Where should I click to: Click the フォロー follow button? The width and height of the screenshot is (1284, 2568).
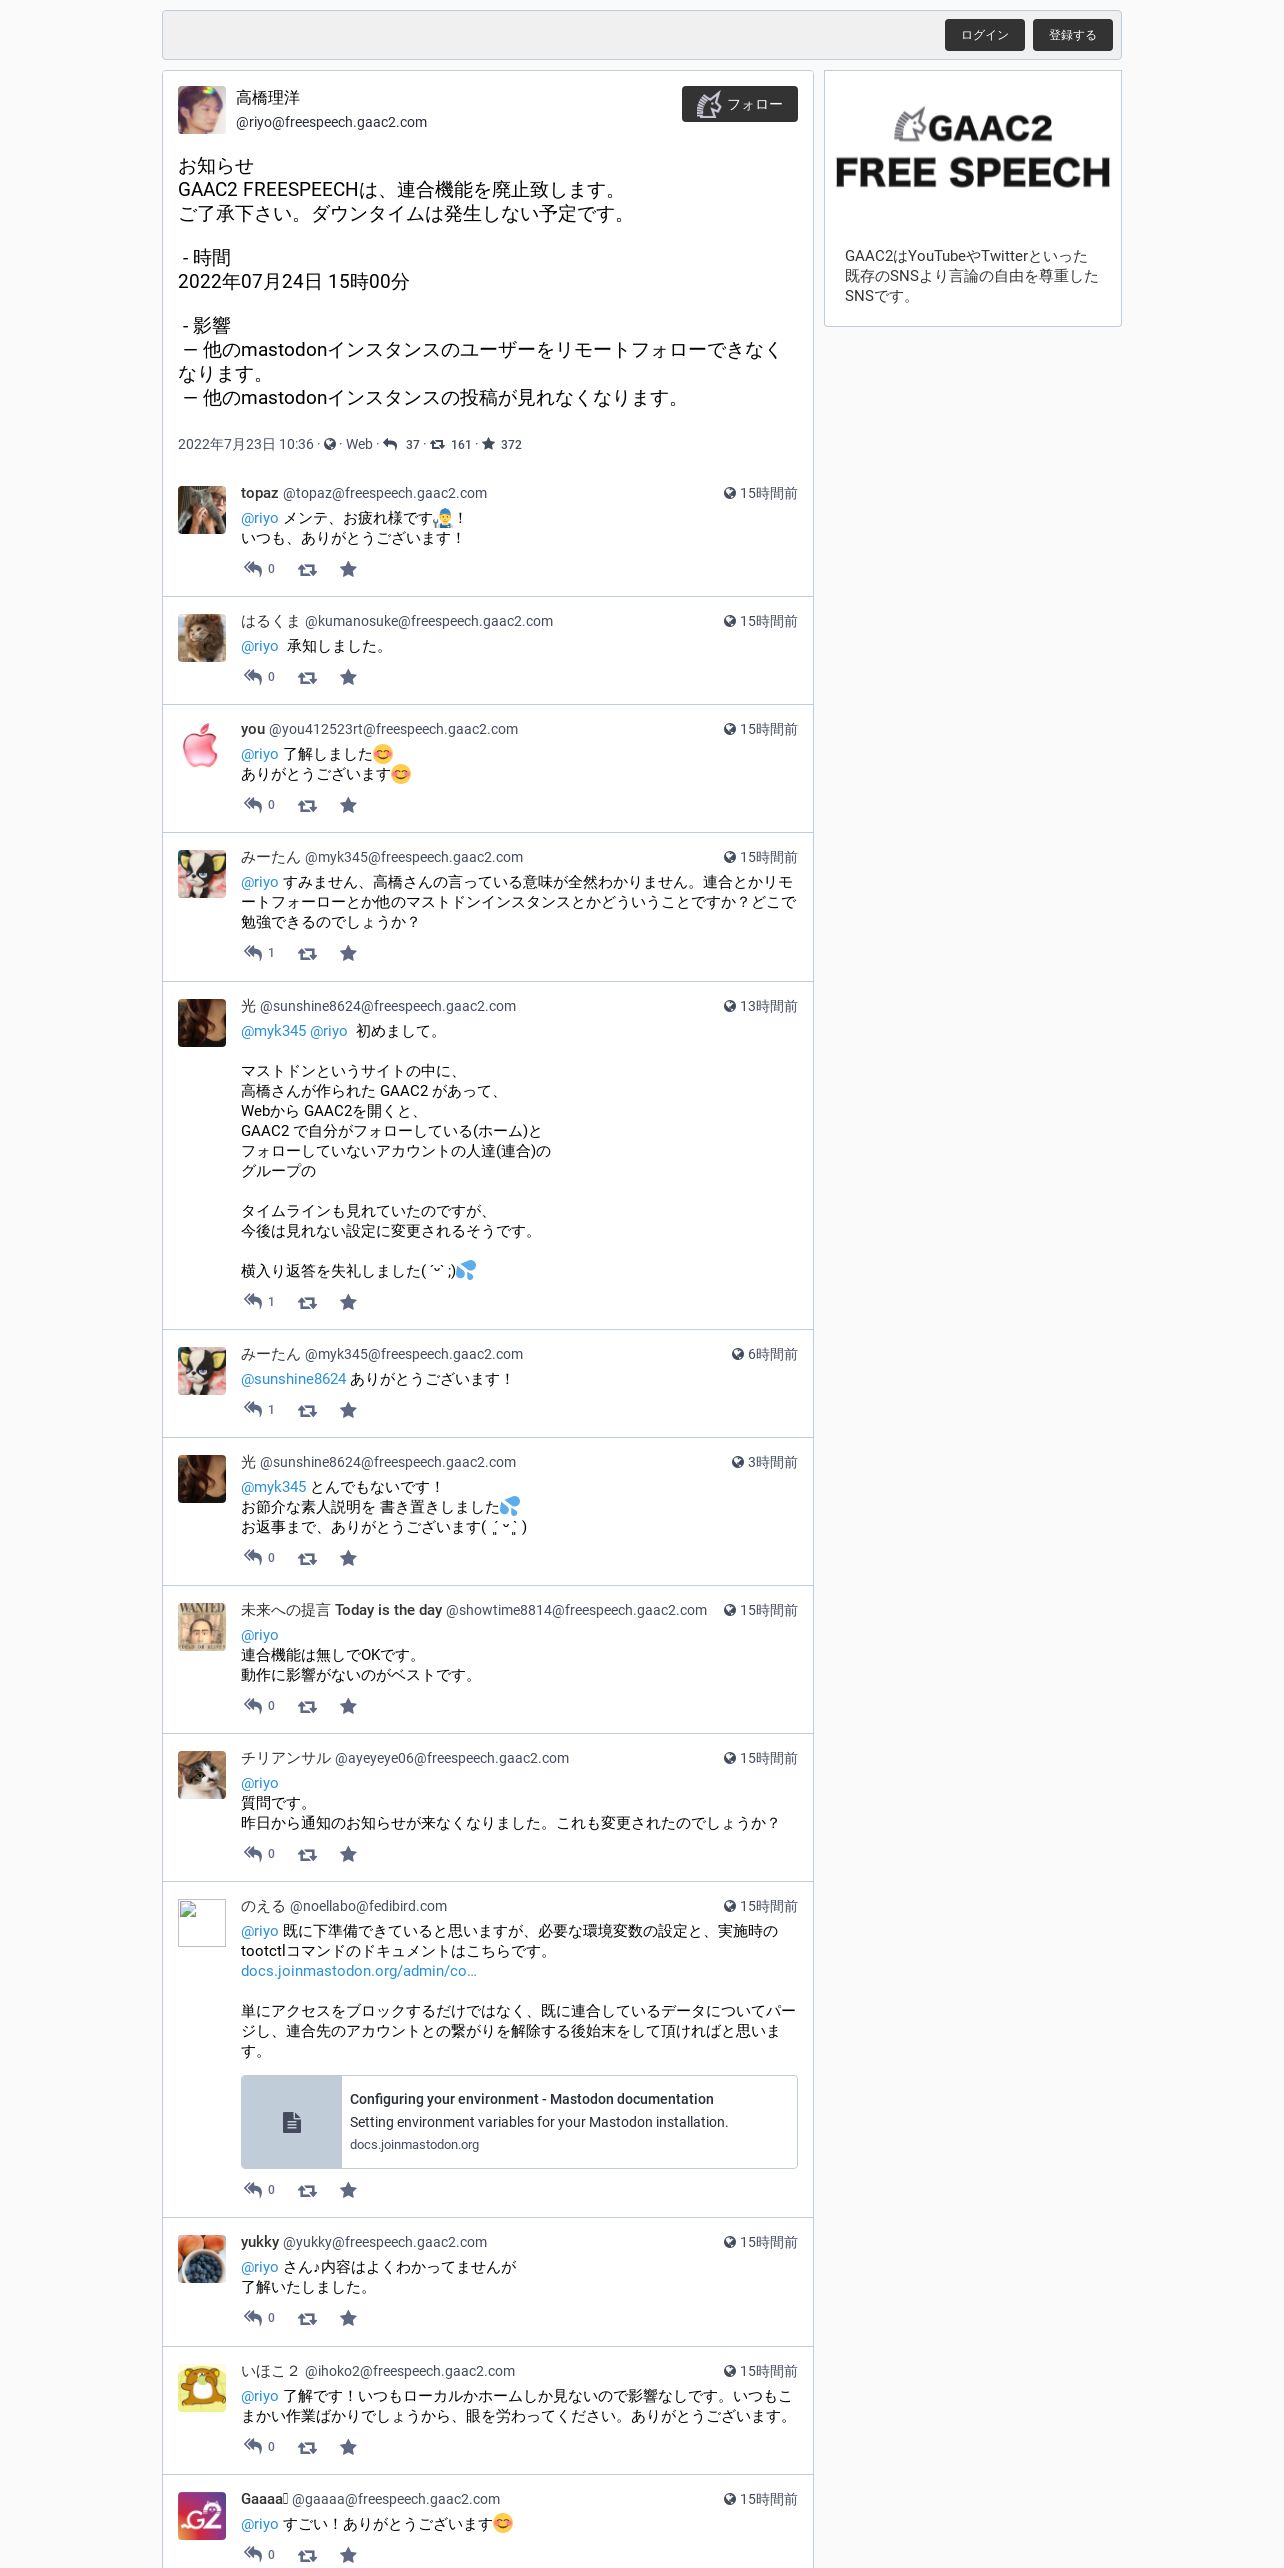(739, 104)
